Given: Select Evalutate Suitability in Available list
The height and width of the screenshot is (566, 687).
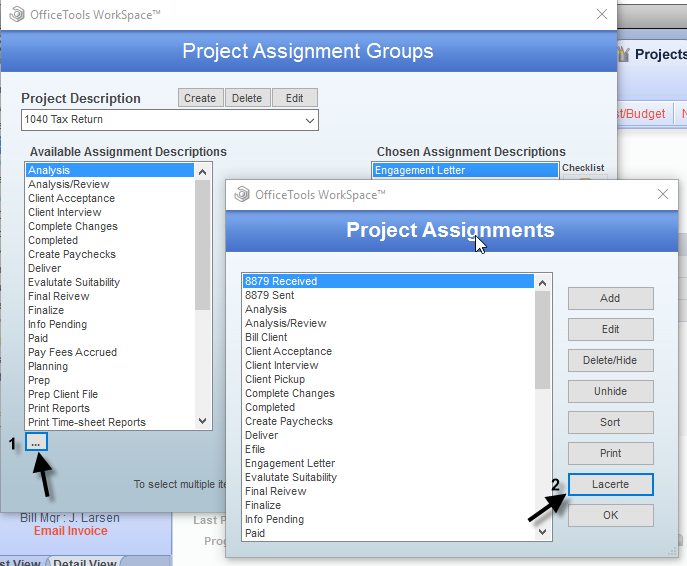Looking at the screenshot, I should click(110, 282).
